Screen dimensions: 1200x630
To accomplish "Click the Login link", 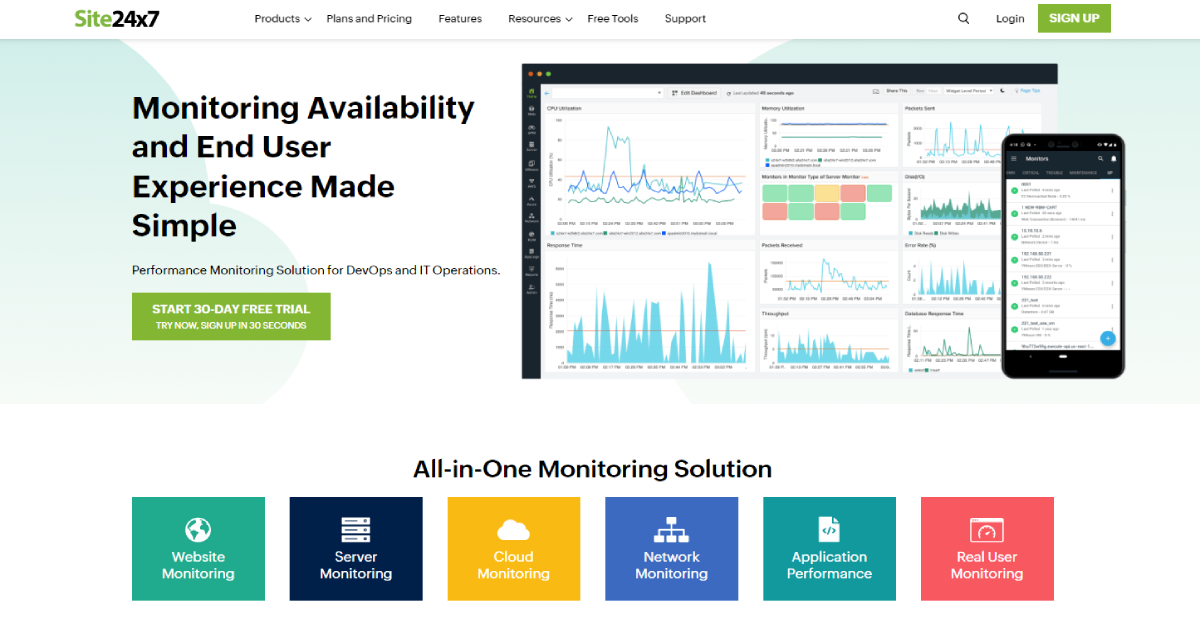I will tap(1010, 19).
